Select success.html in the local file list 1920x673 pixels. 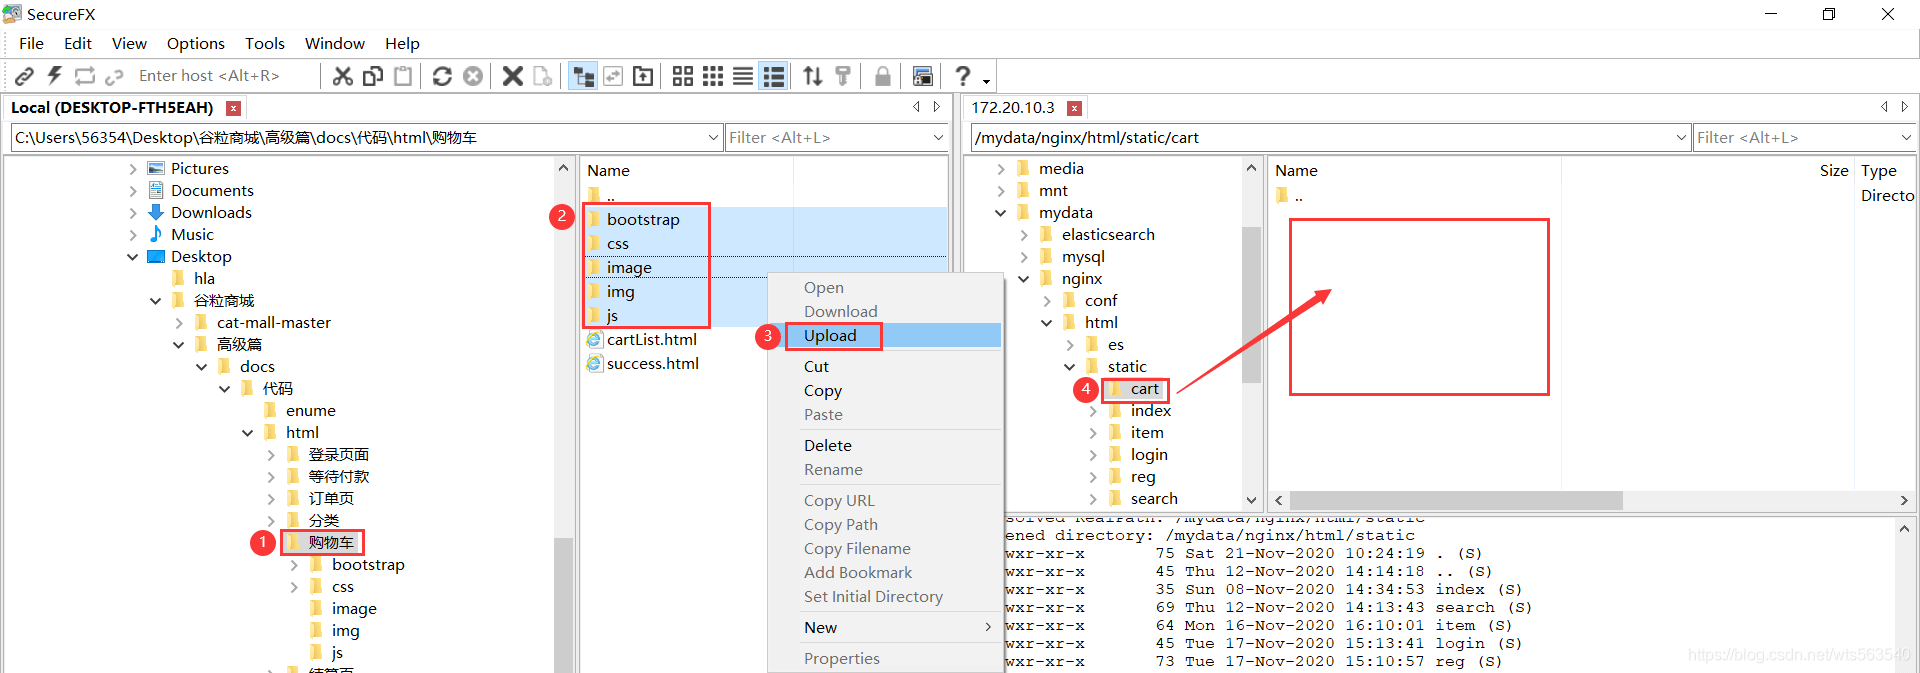click(x=652, y=364)
